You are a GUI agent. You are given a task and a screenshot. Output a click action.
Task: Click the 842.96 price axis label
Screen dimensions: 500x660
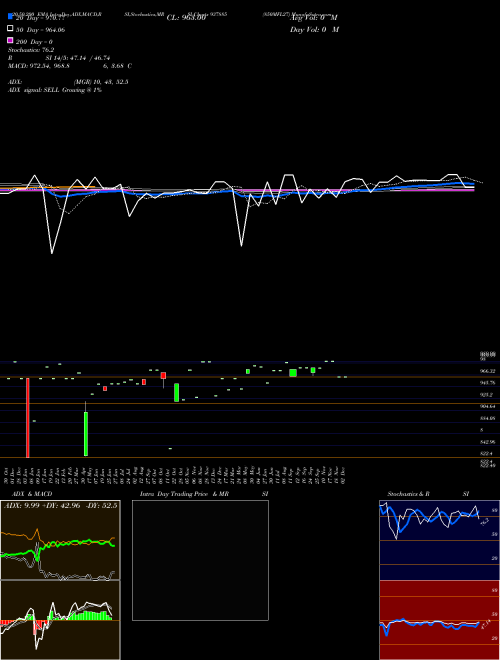pyautogui.click(x=487, y=442)
